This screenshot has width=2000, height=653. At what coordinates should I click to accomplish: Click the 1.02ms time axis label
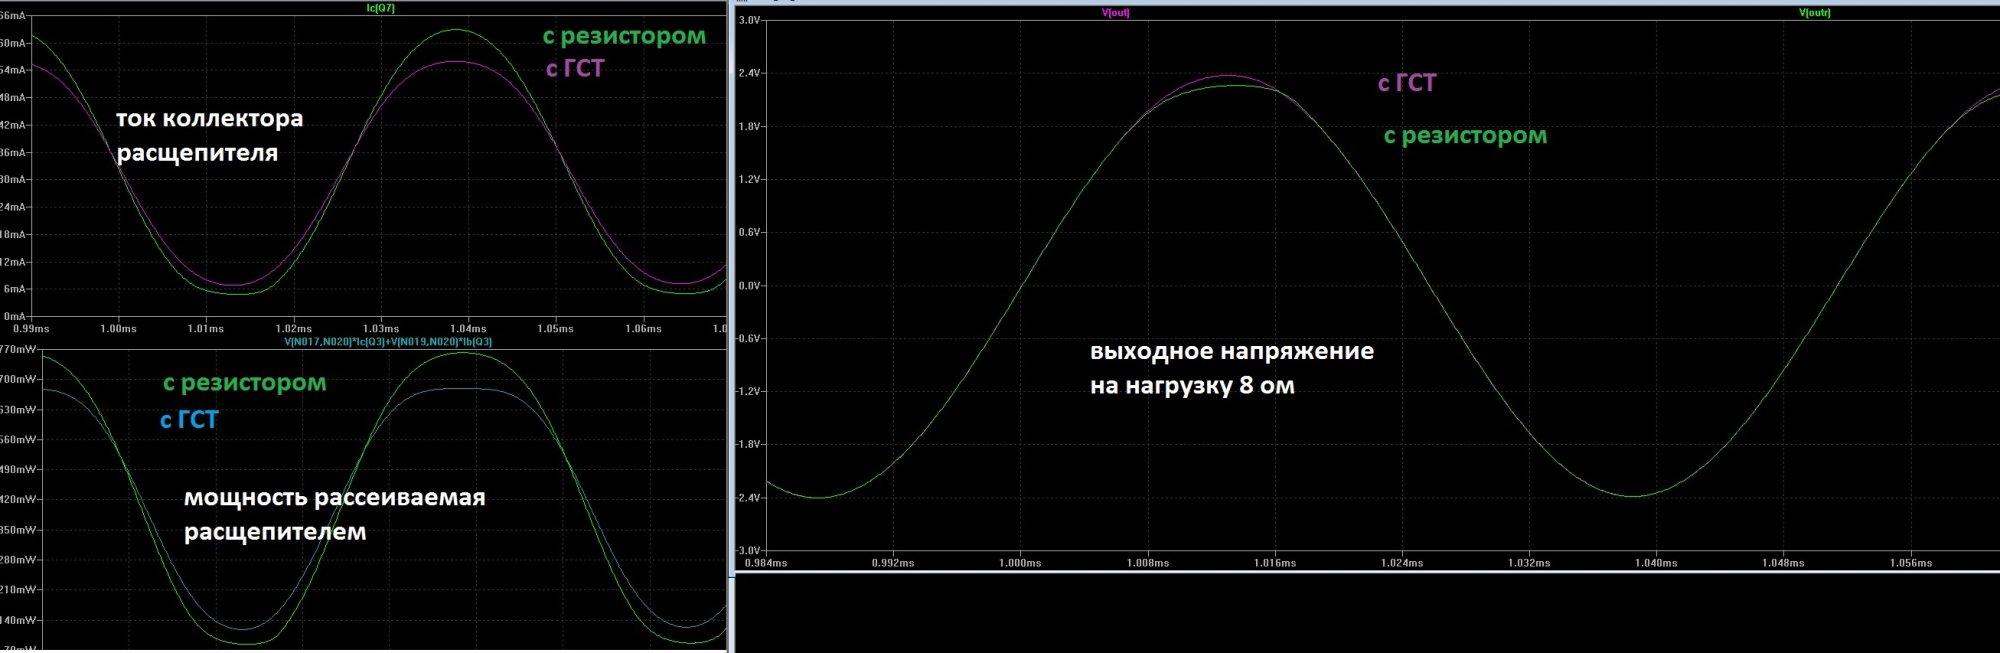pos(294,329)
